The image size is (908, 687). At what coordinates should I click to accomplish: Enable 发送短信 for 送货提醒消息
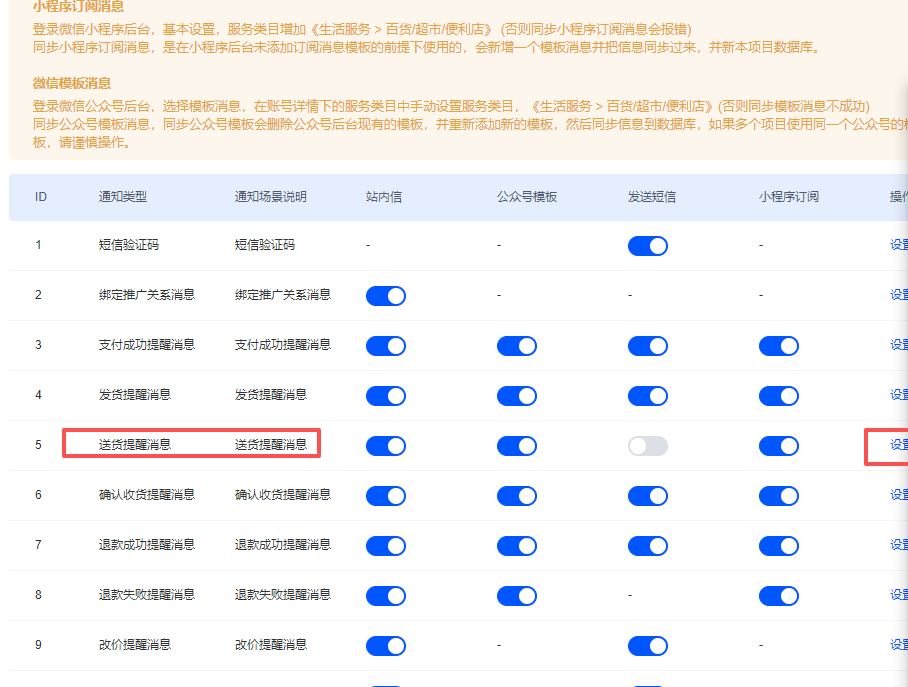tap(647, 446)
